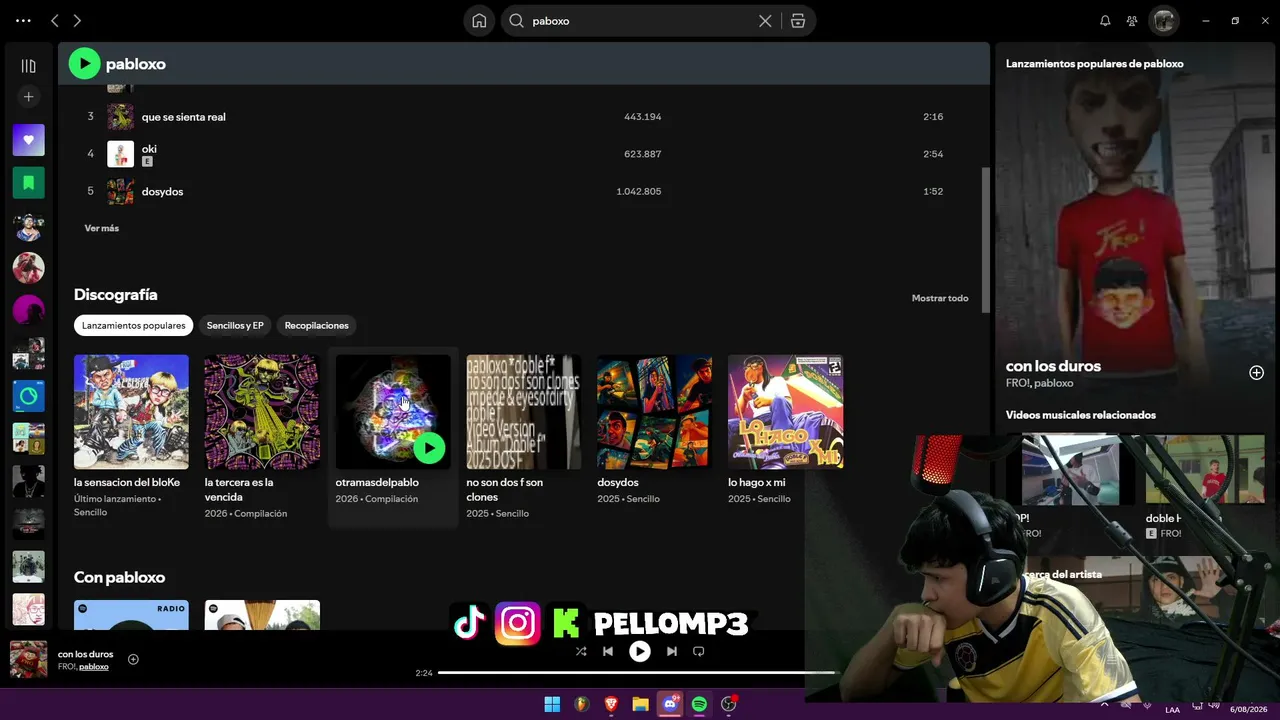Click Mostrar todo for the discography
This screenshot has height=720, width=1280.
tap(940, 298)
